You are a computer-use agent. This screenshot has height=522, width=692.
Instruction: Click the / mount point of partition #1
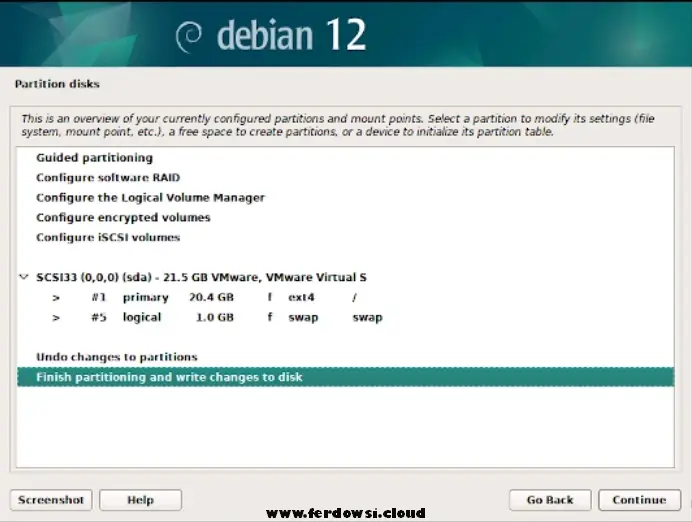(x=354, y=297)
